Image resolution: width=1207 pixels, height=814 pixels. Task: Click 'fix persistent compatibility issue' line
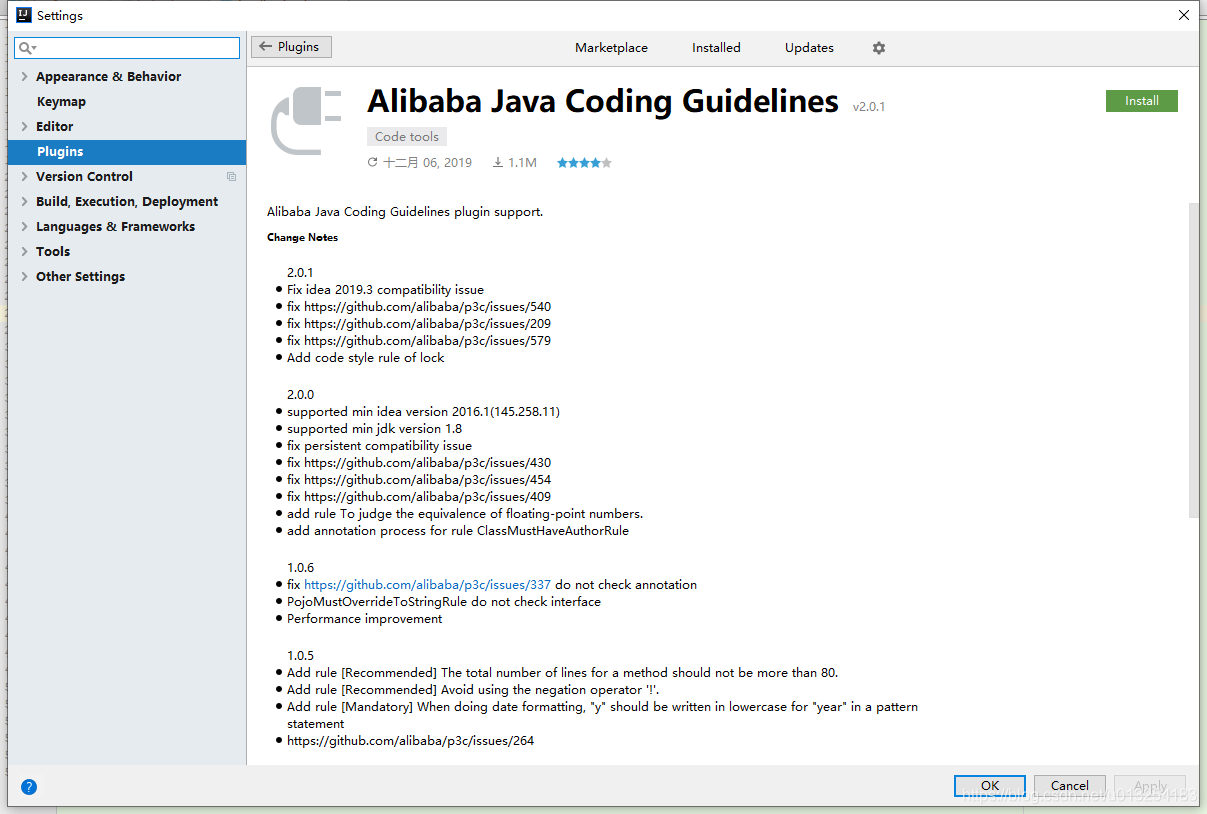(379, 446)
